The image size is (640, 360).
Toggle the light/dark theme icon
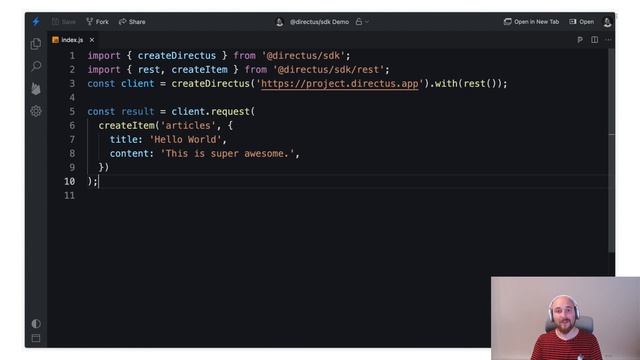[36, 323]
